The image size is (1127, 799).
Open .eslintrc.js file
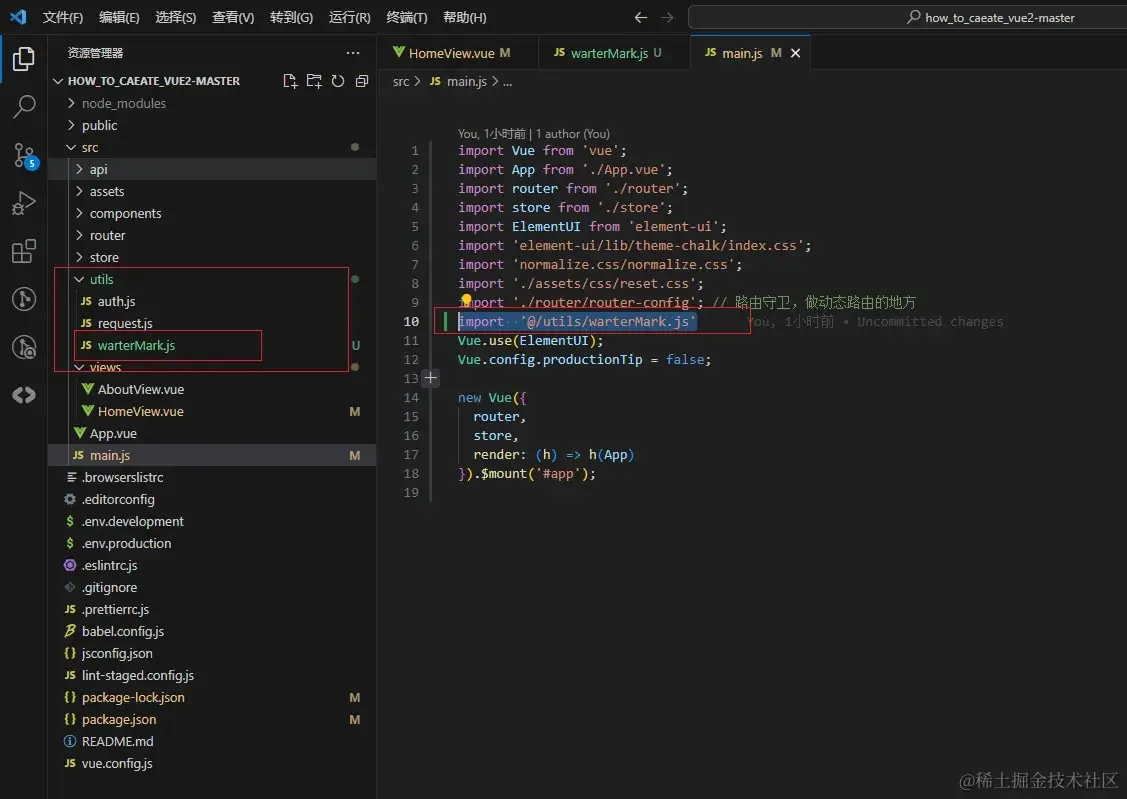point(212,565)
